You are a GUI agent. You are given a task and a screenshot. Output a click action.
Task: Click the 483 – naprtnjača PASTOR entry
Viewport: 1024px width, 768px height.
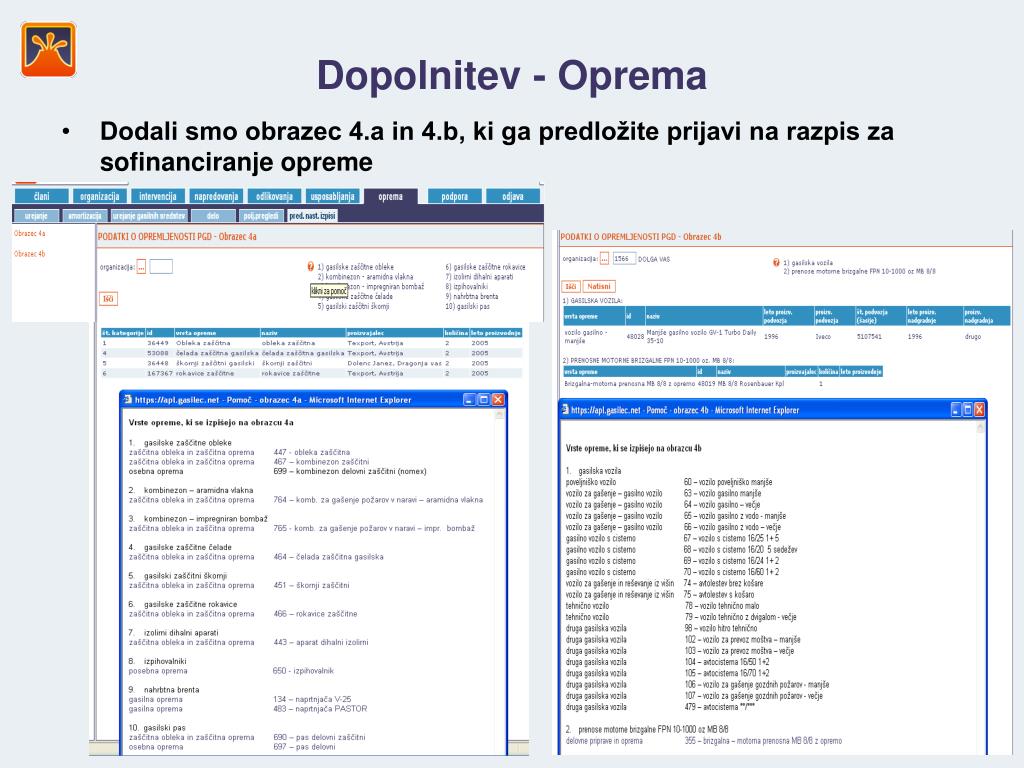coord(320,709)
